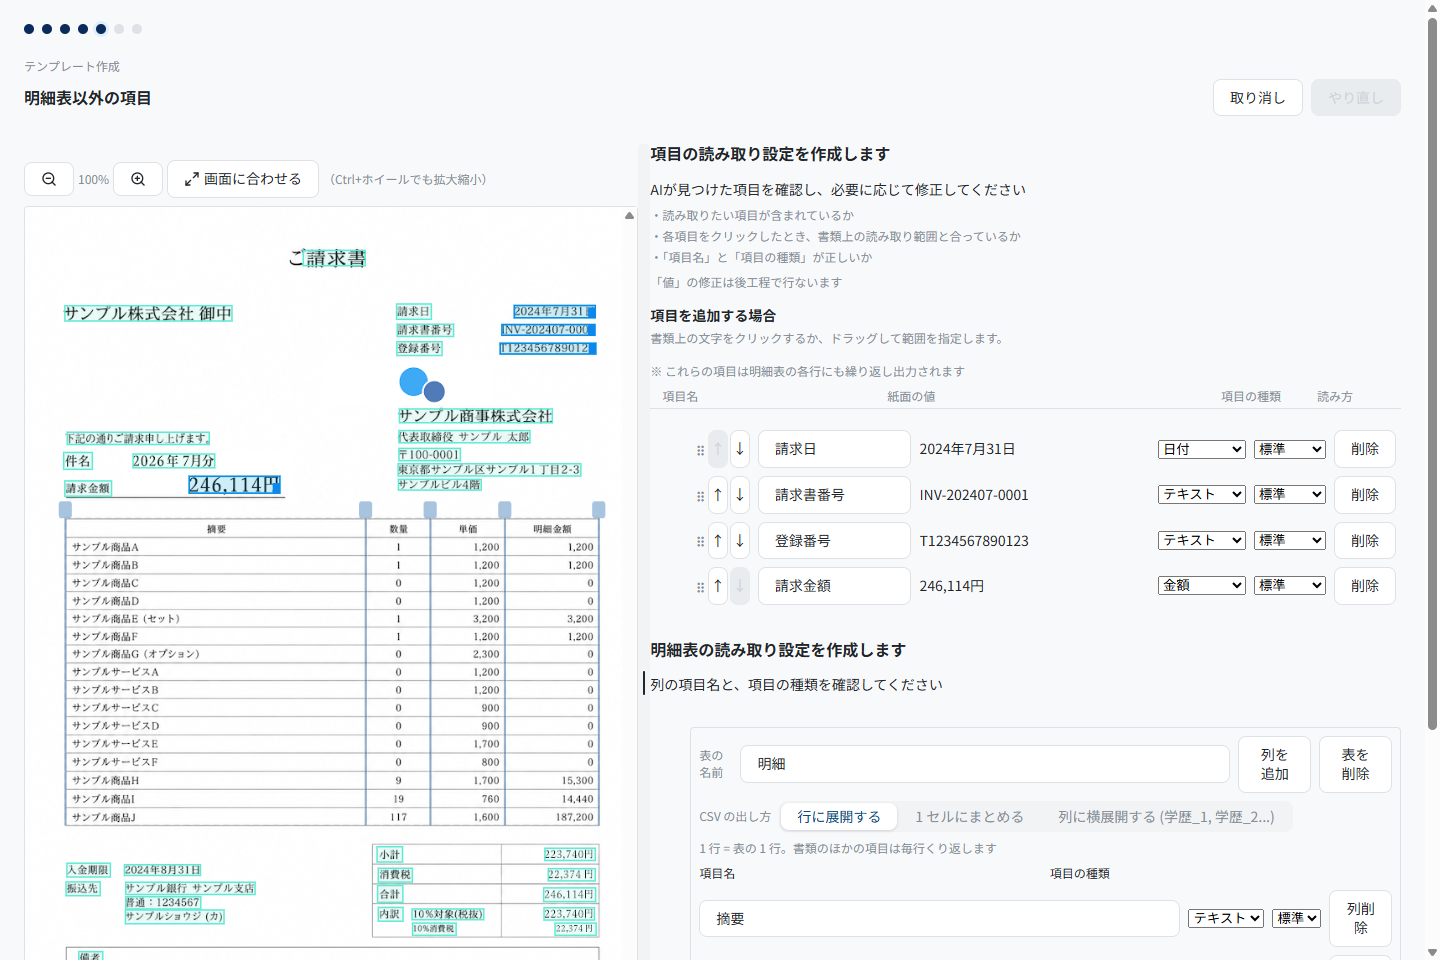
Task: Open the 日付 type dropdown for 請求日
Action: 1202,449
